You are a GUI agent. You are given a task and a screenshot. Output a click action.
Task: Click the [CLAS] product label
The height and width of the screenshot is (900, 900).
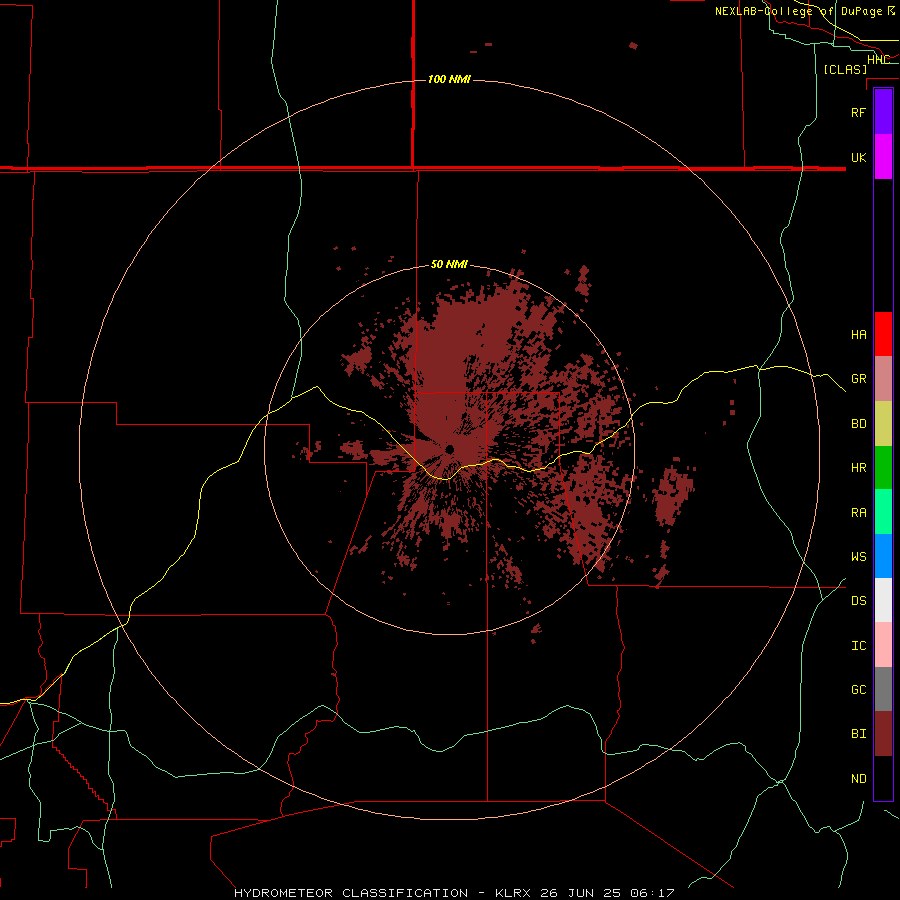845,69
